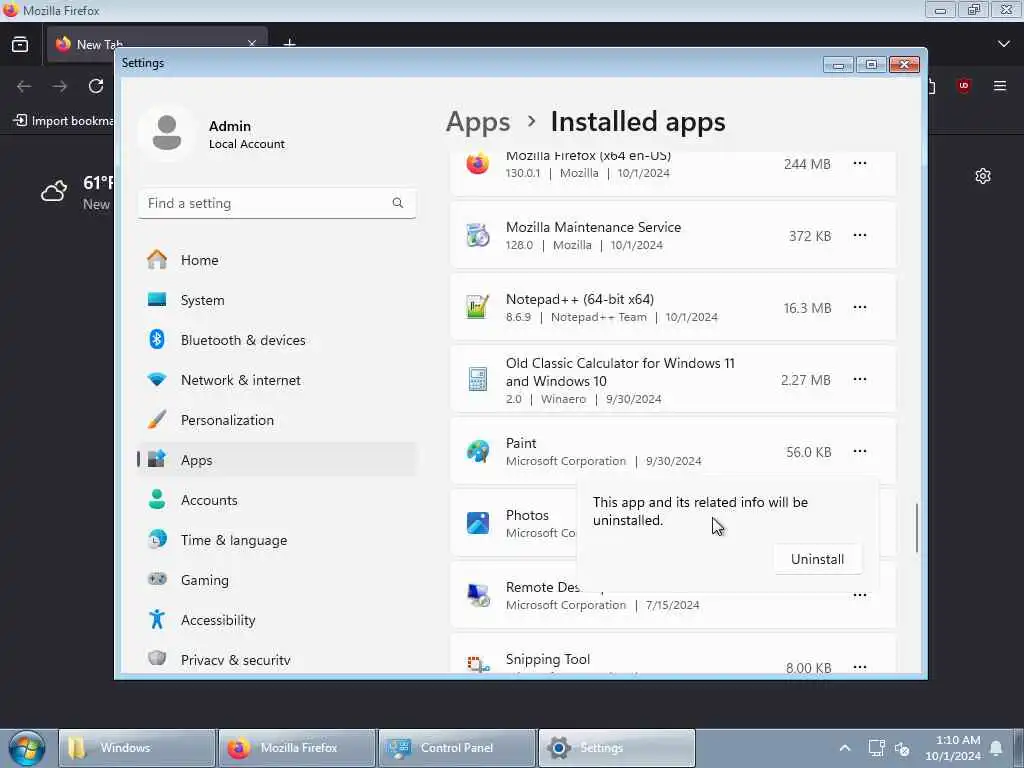Open Firefox view recent browsing button
The width and height of the screenshot is (1024, 768).
20,44
